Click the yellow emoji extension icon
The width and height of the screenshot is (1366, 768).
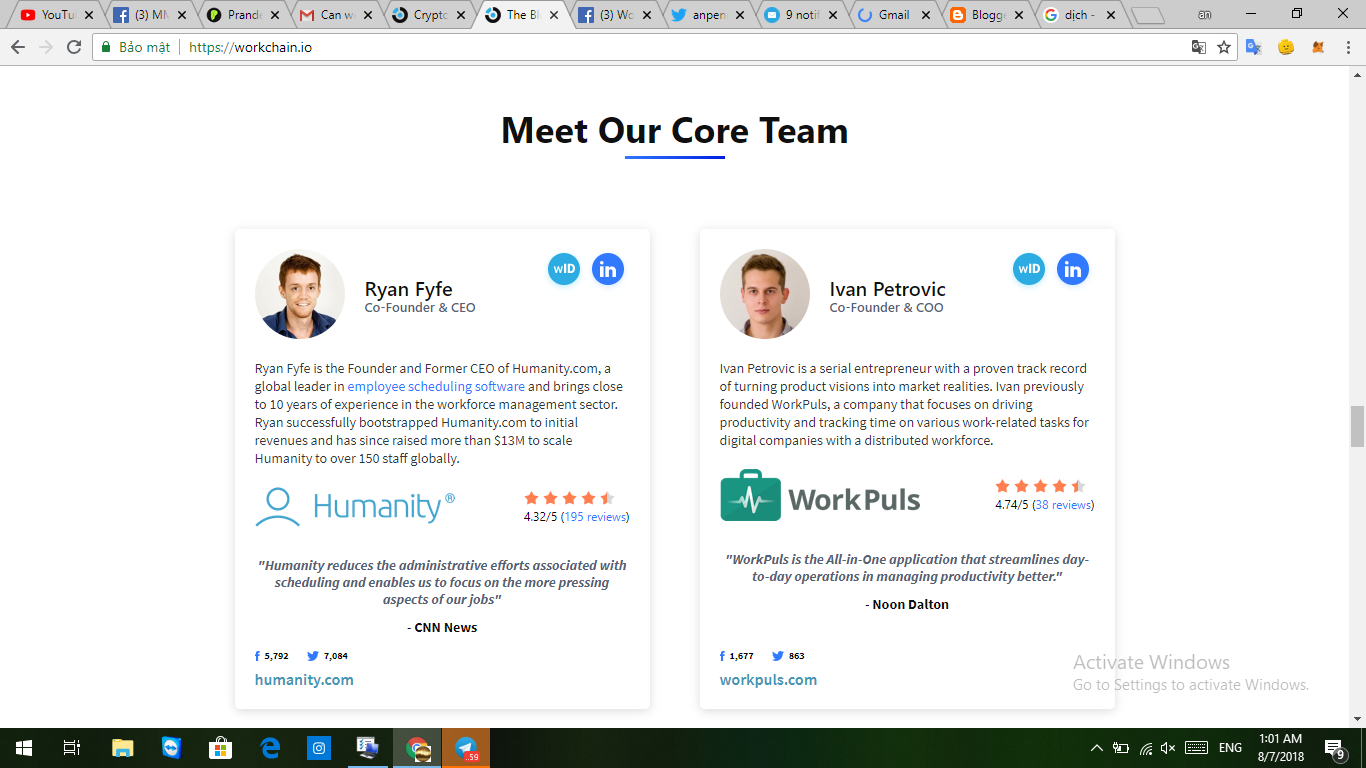(x=1286, y=47)
